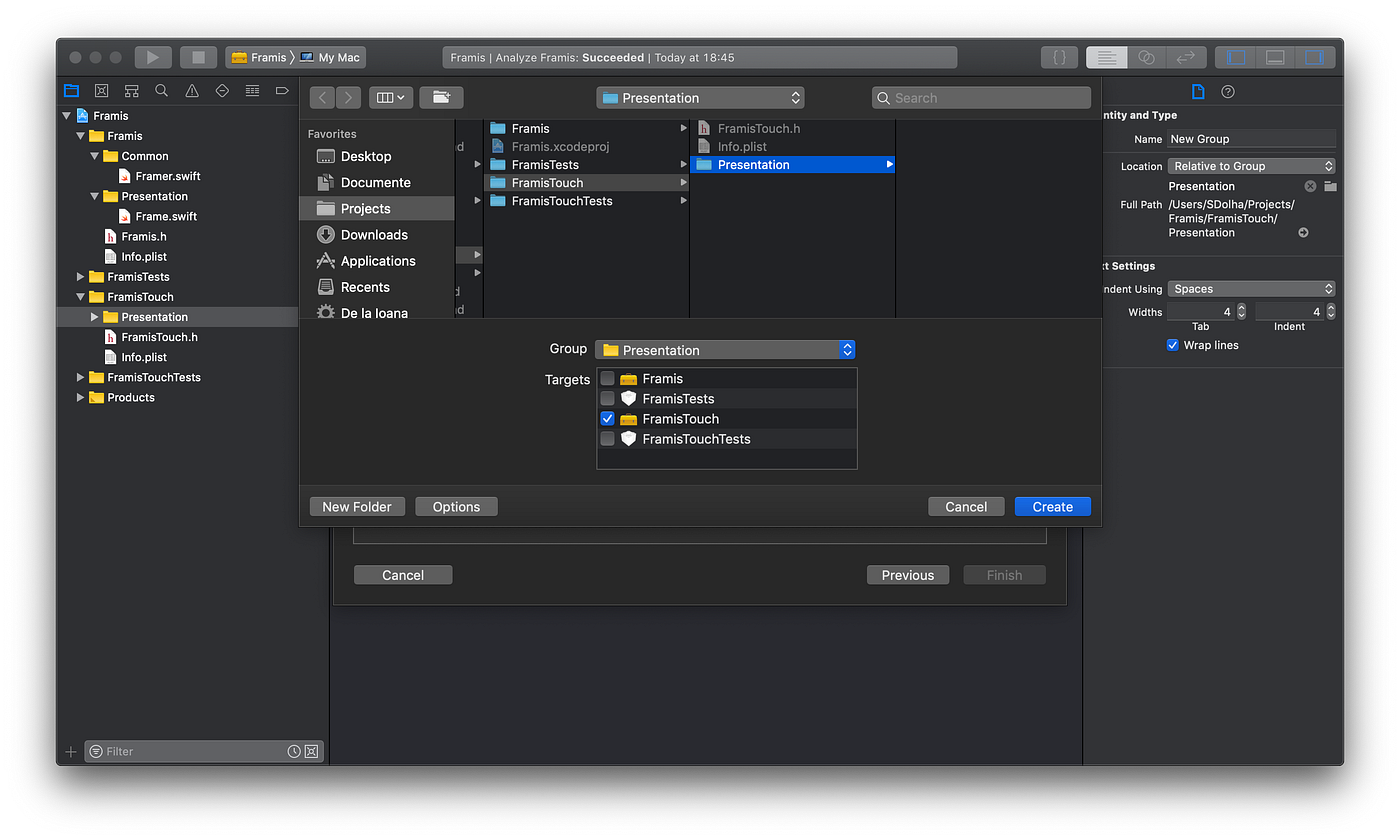Uncheck the FramisTouch target checkbox

[x=607, y=418]
